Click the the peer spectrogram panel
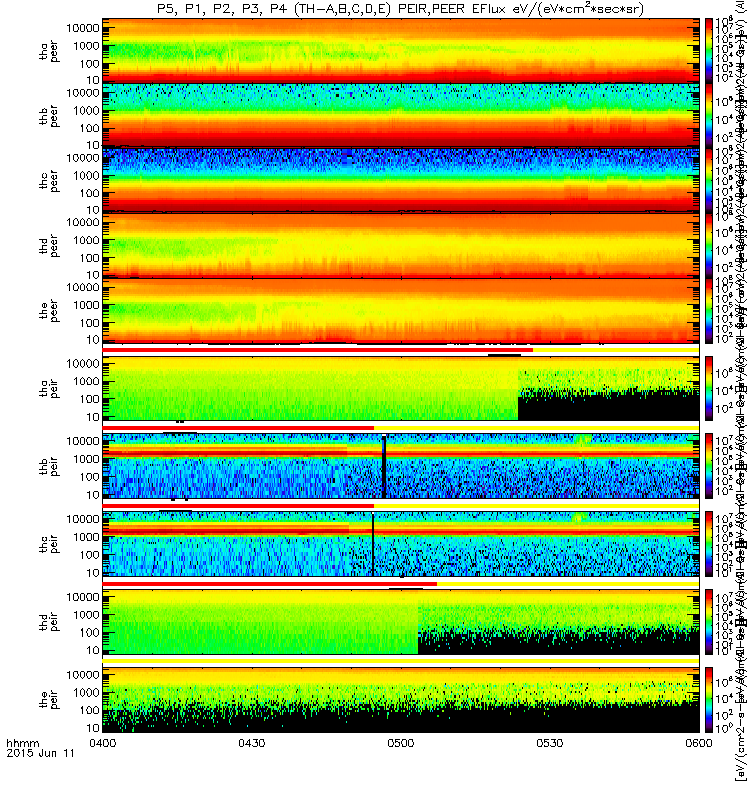 point(401,310)
